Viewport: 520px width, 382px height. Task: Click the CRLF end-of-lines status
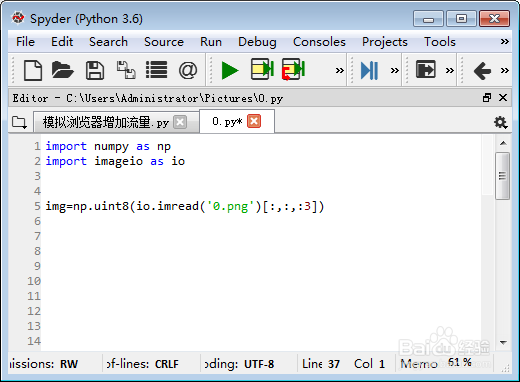pyautogui.click(x=167, y=364)
